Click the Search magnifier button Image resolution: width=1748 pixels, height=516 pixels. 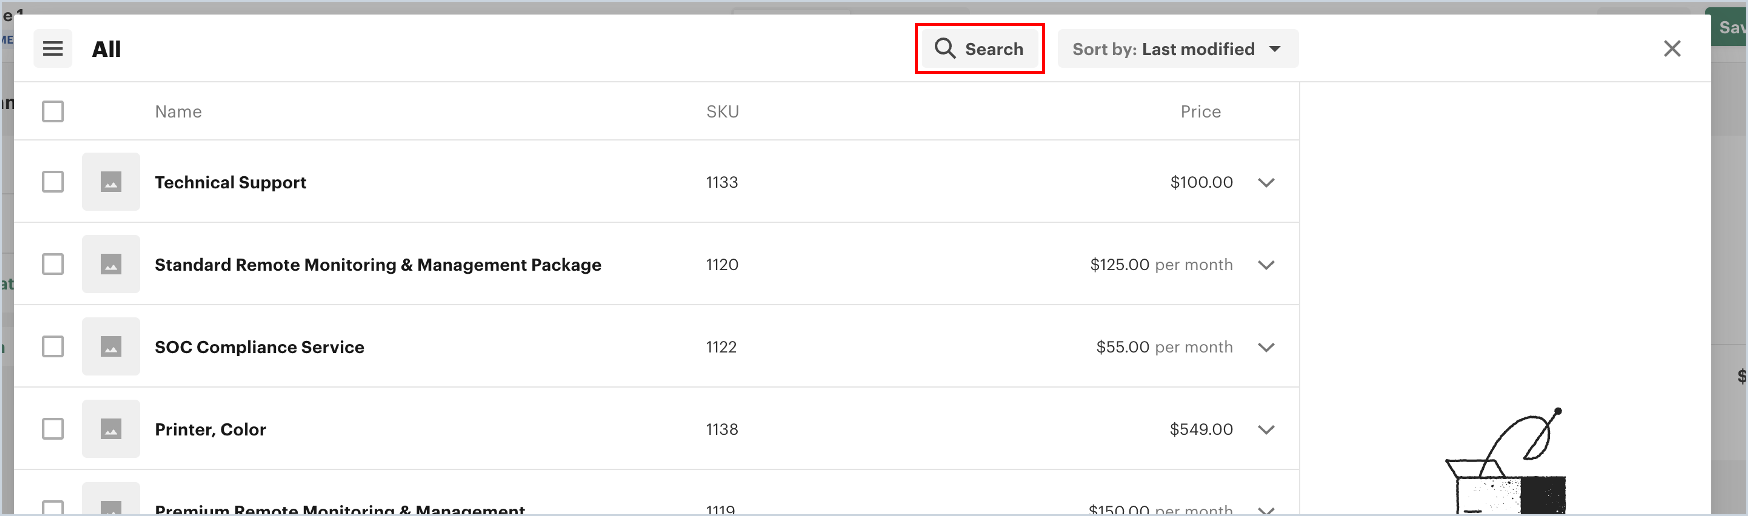(x=979, y=49)
